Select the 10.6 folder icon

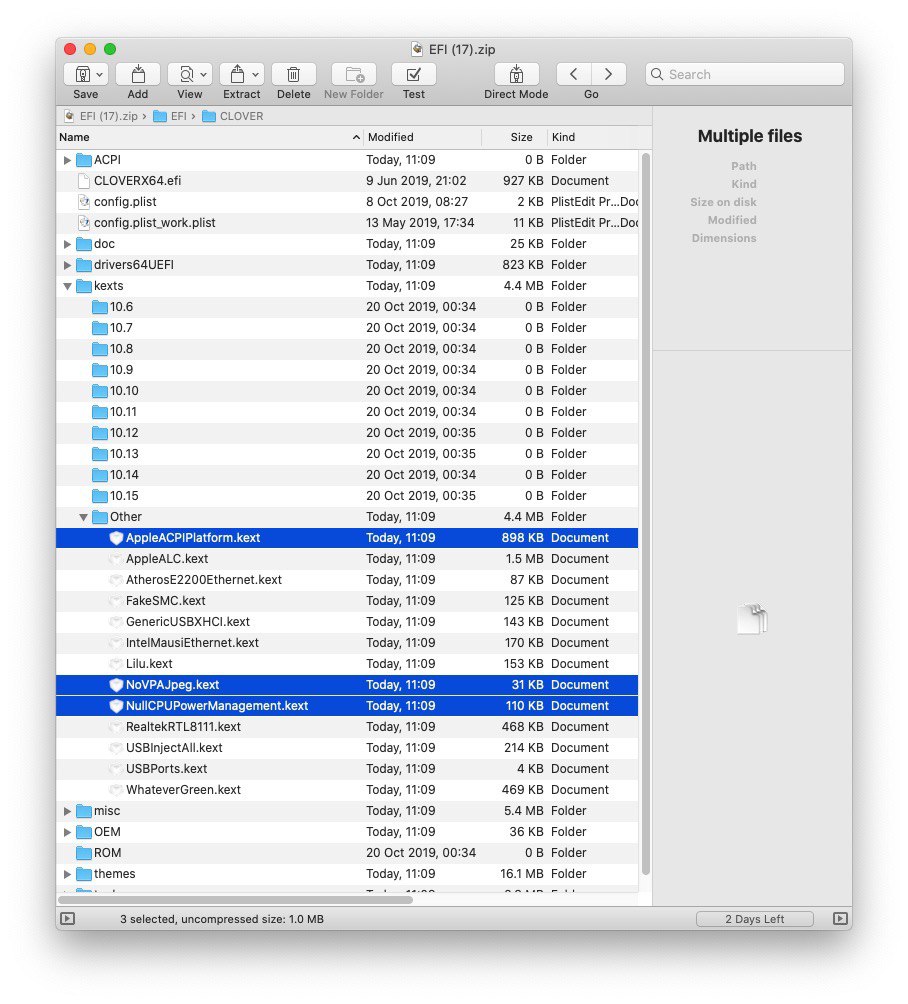click(99, 307)
